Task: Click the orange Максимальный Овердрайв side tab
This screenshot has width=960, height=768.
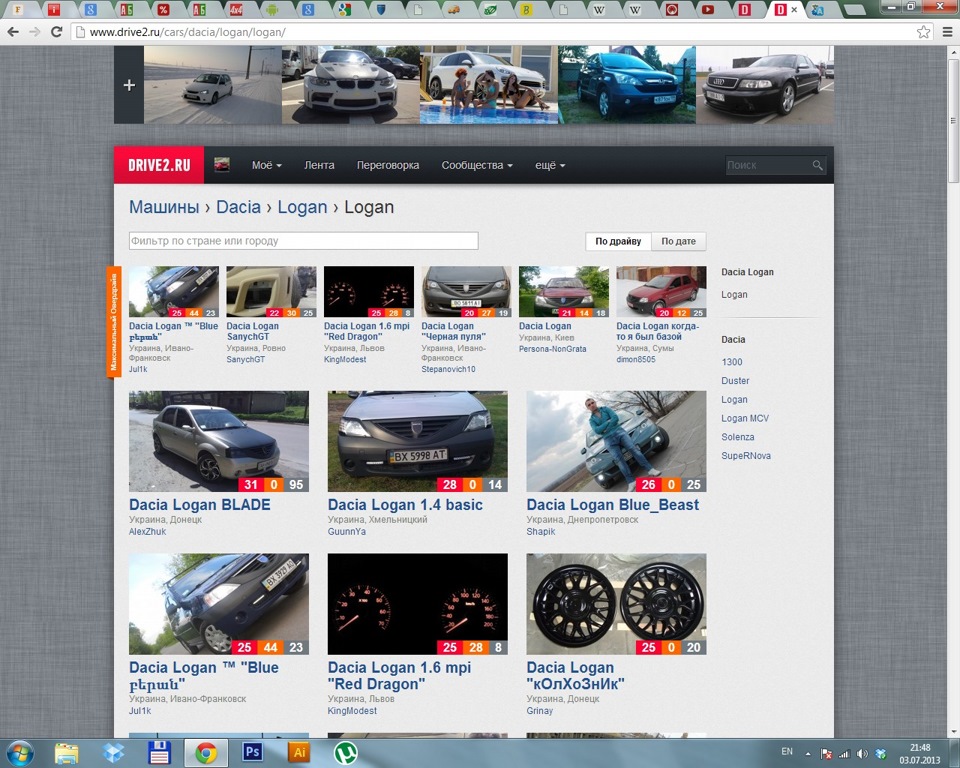Action: click(x=113, y=322)
